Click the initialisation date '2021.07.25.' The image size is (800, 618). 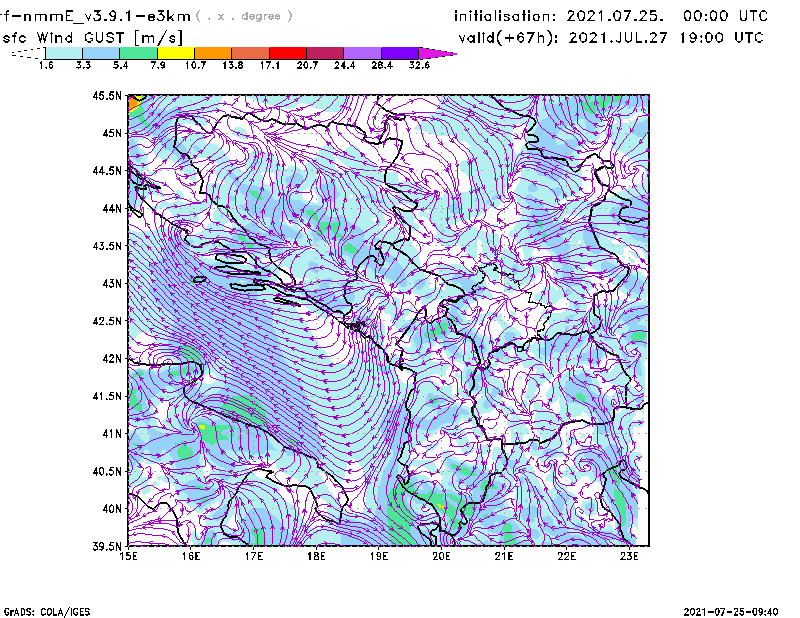pos(615,16)
